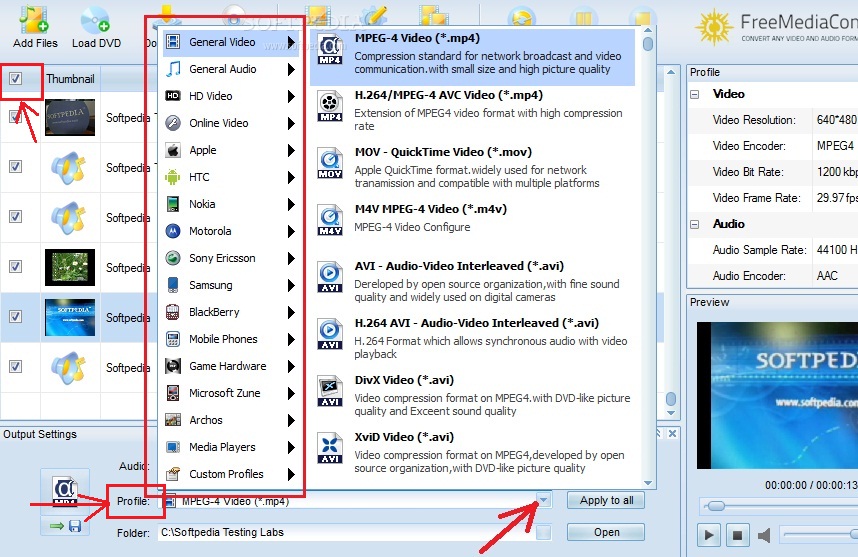Close the Output Settings panel
Image resolution: width=858 pixels, height=557 pixels.
673,433
